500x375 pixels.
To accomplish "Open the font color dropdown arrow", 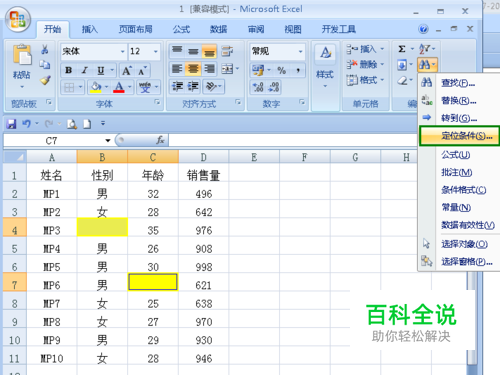I will 130,87.
